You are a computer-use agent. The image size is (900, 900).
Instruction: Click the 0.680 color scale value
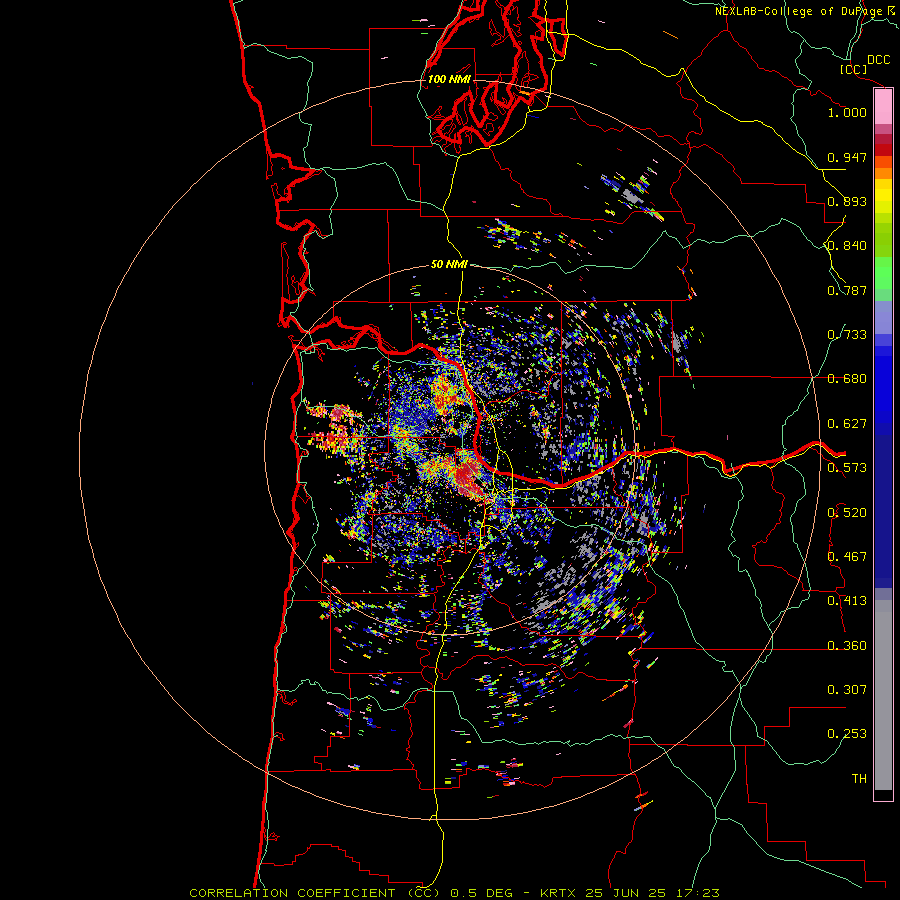[x=847, y=379]
